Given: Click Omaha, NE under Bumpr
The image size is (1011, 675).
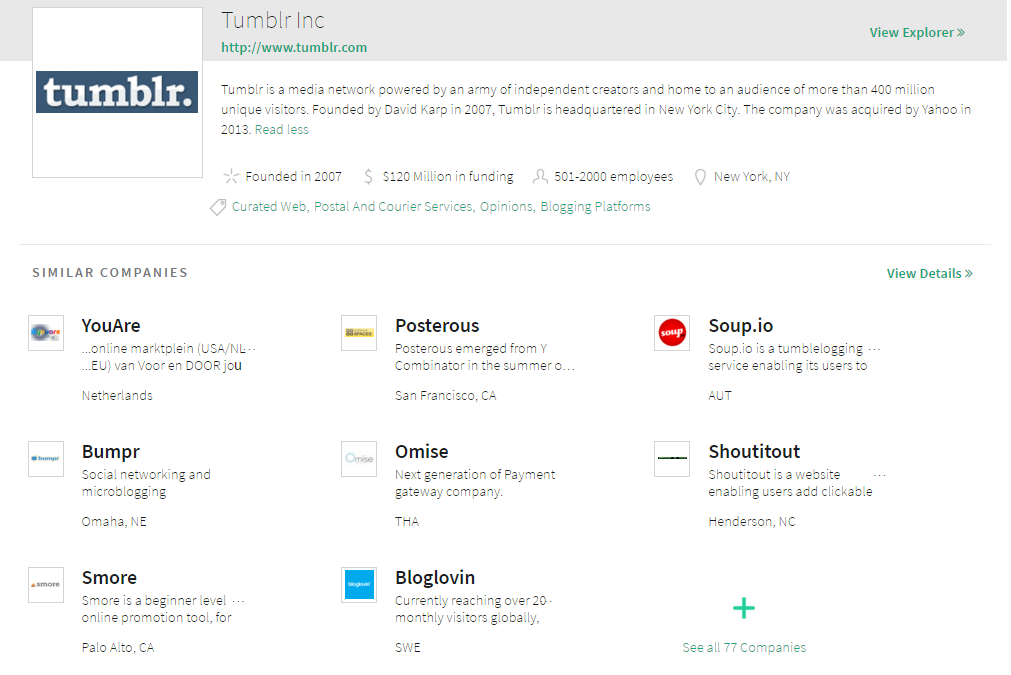Looking at the screenshot, I should [x=114, y=521].
